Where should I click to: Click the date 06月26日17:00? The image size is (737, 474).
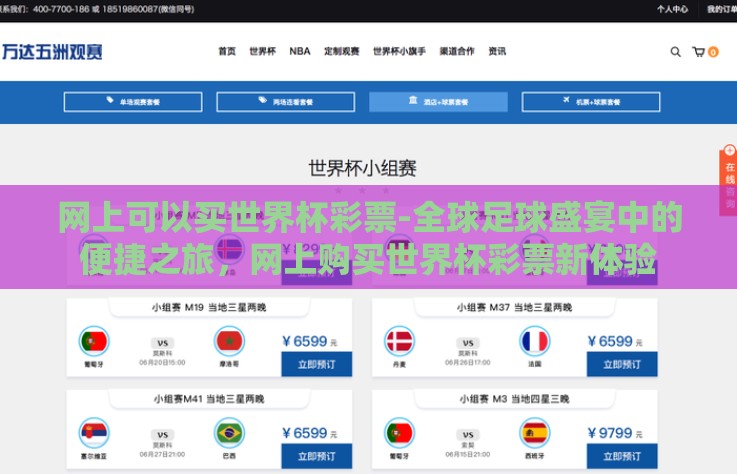(x=468, y=363)
